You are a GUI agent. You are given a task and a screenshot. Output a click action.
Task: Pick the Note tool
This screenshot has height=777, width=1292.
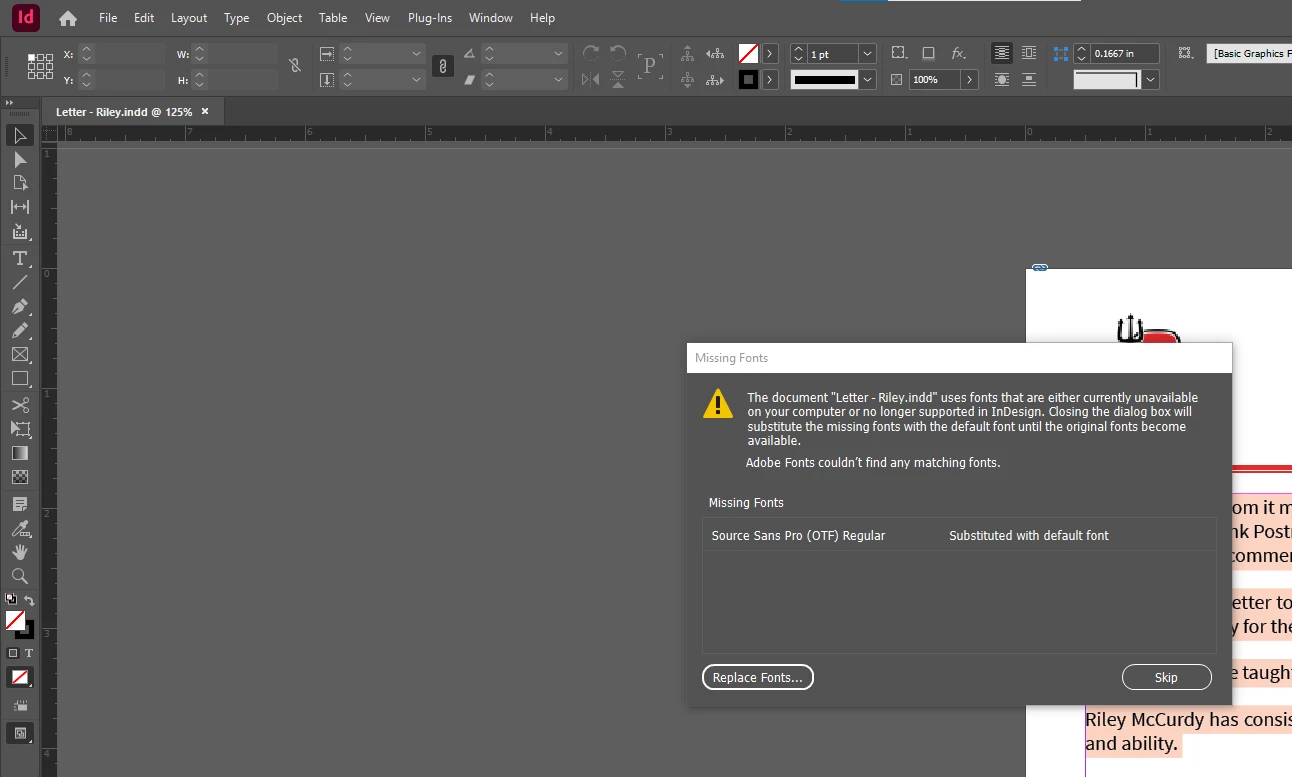pyautogui.click(x=20, y=504)
